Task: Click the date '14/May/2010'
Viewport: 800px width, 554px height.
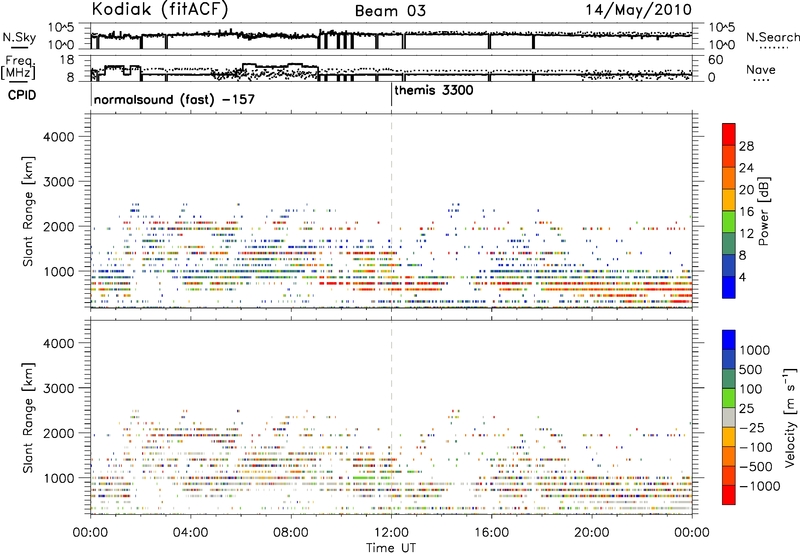Action: coord(638,10)
